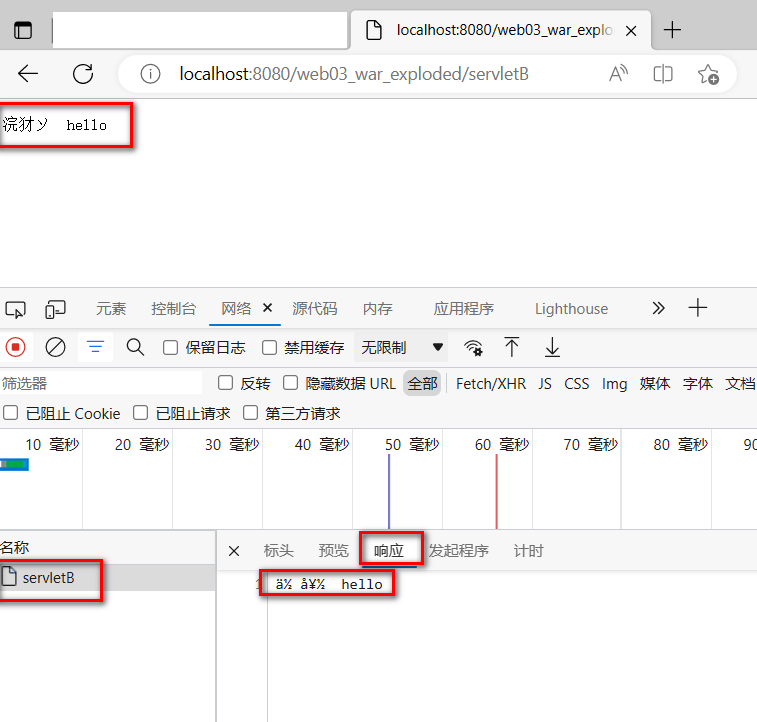Enable 禁用缓存 checkbox
The image size is (757, 722).
269,347
